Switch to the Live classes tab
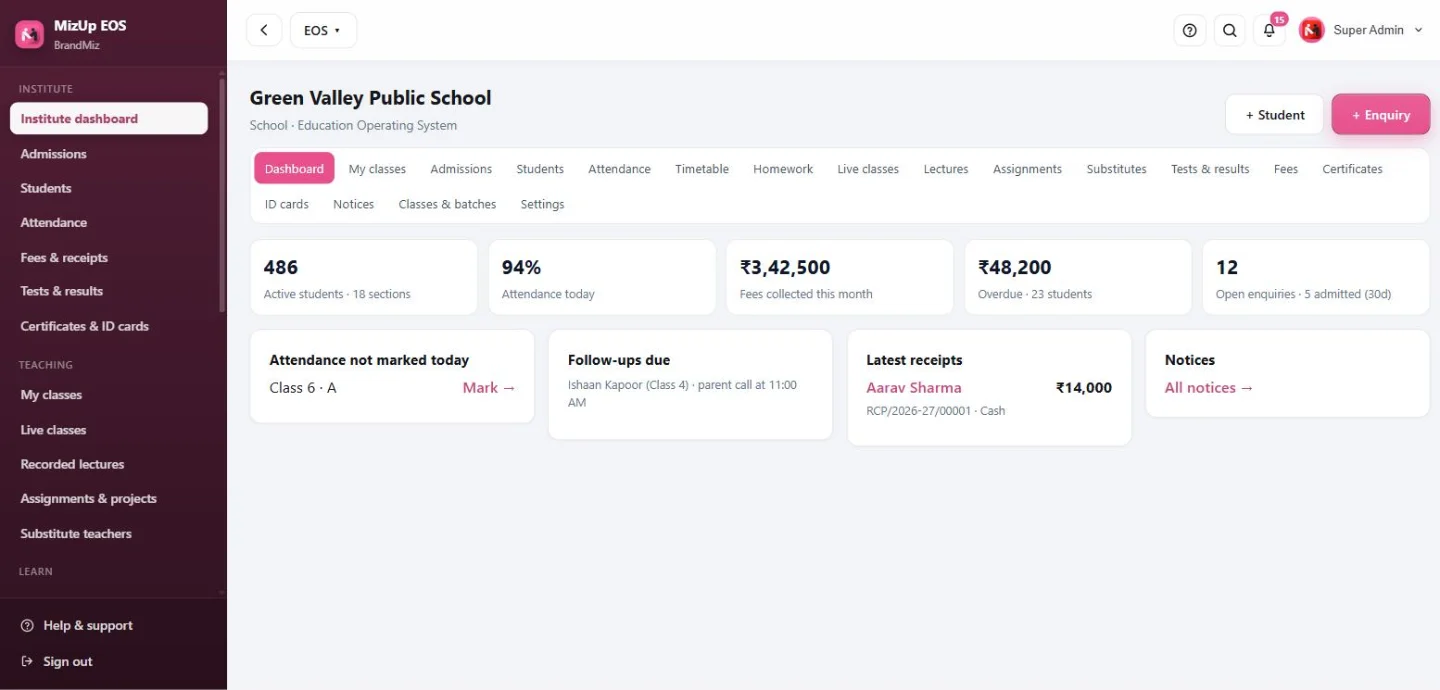This screenshot has width=1440, height=690. tap(868, 169)
